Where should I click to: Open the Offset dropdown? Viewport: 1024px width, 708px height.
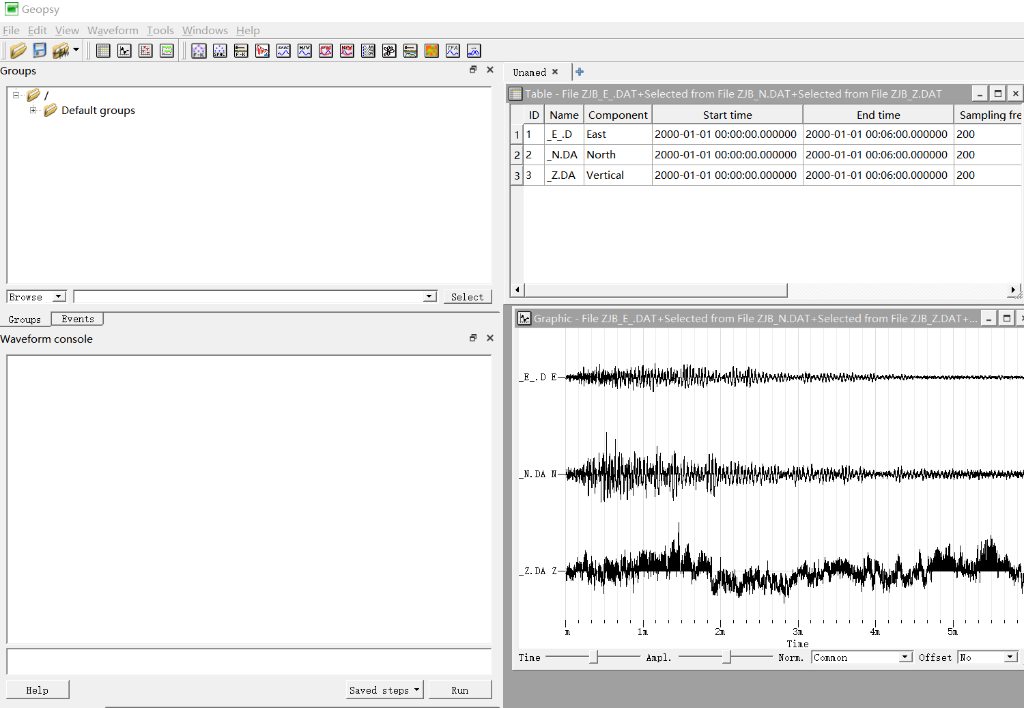(1010, 657)
